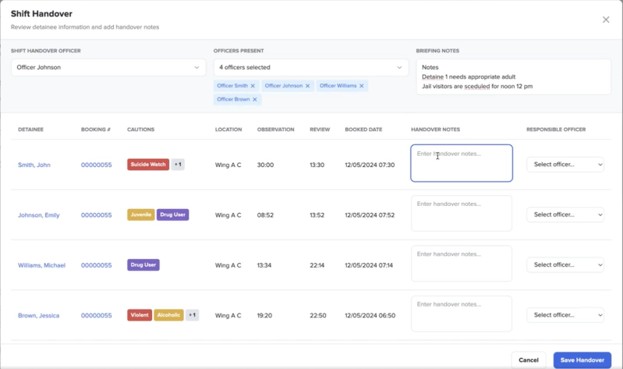
Task: Click the Responsible Officer column header
Action: pos(556,129)
